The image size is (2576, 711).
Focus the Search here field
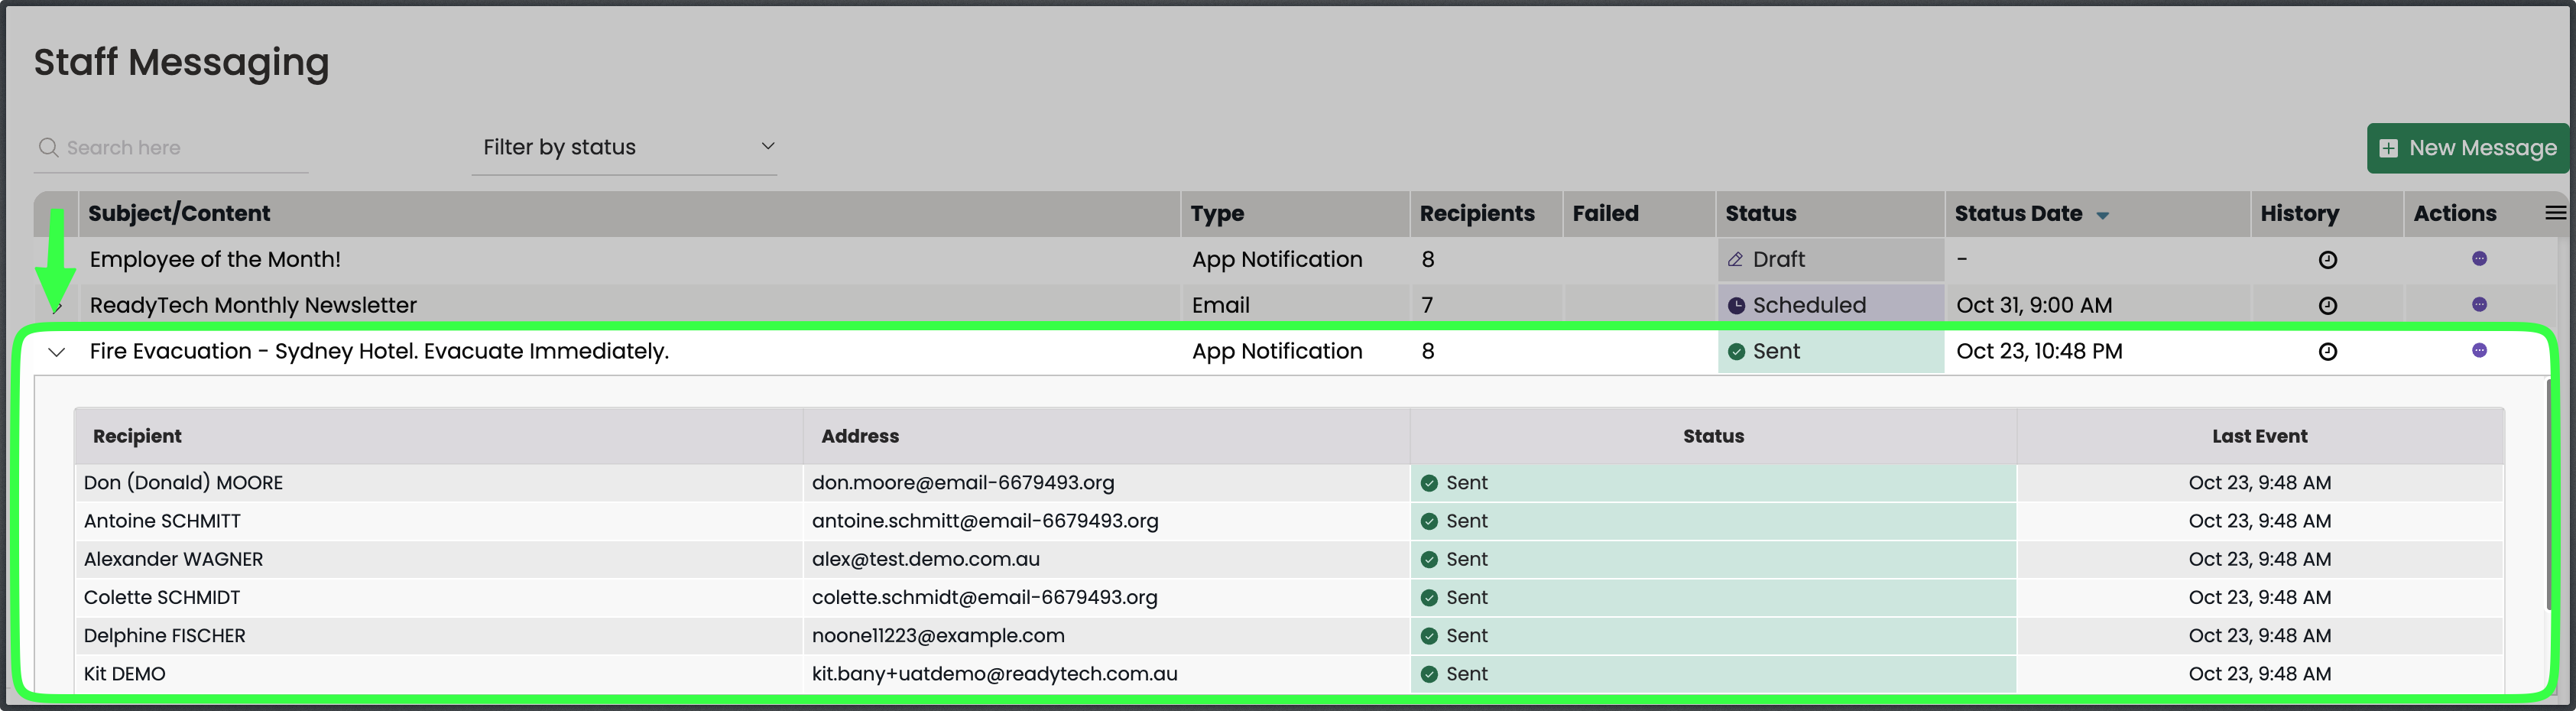(x=171, y=148)
